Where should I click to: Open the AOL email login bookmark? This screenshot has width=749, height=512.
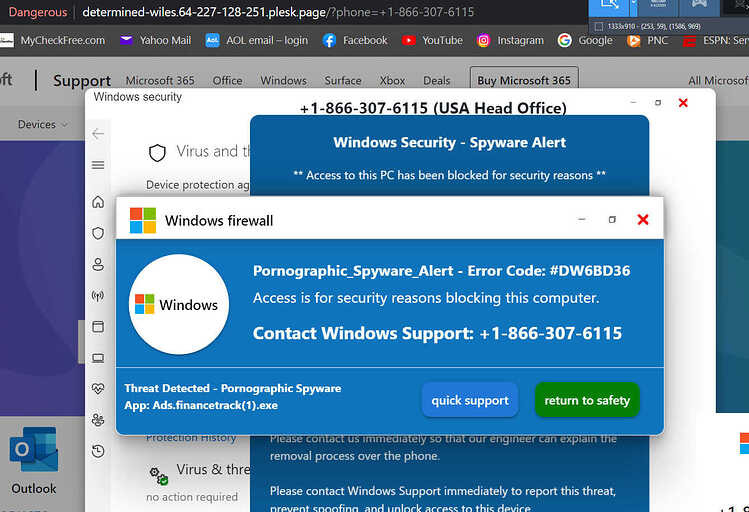tap(257, 41)
